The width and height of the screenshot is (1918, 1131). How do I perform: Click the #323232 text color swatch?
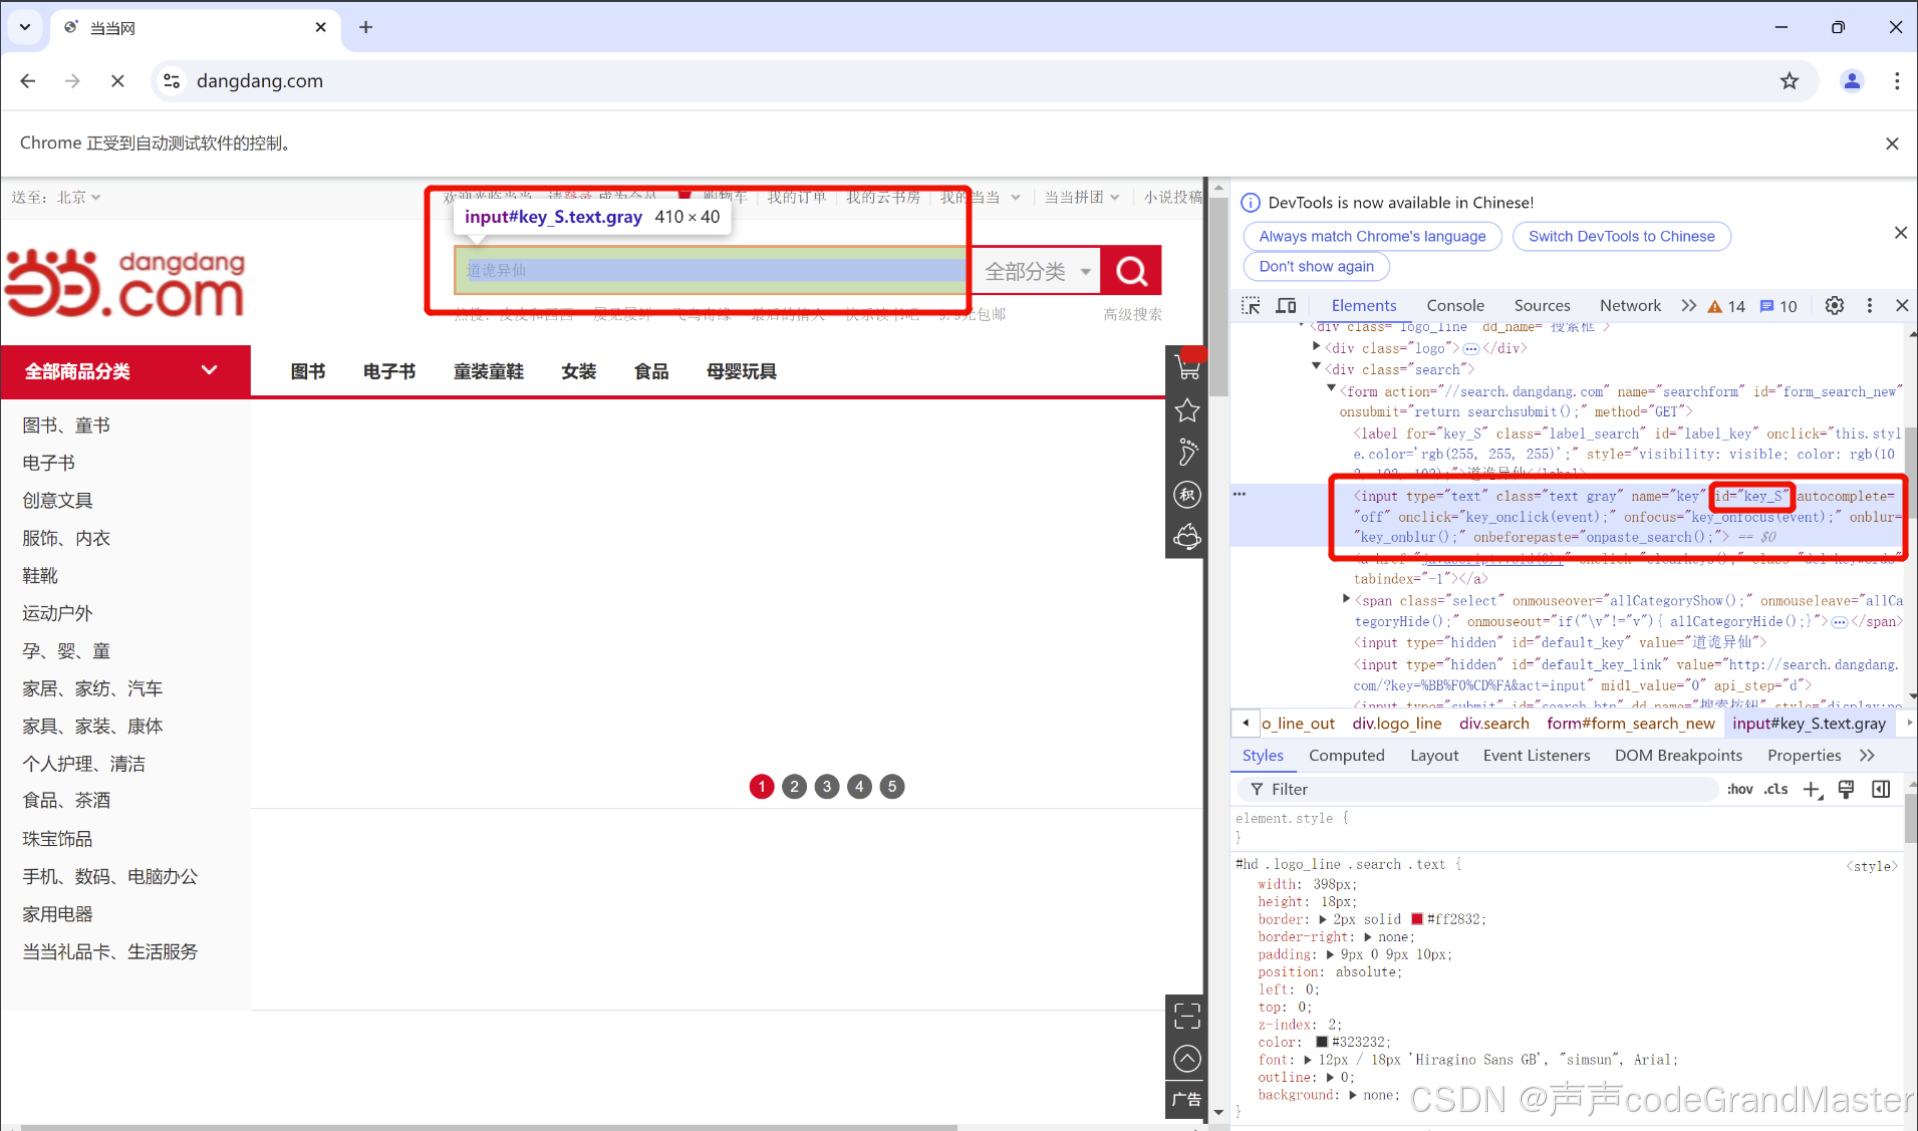tap(1321, 1042)
